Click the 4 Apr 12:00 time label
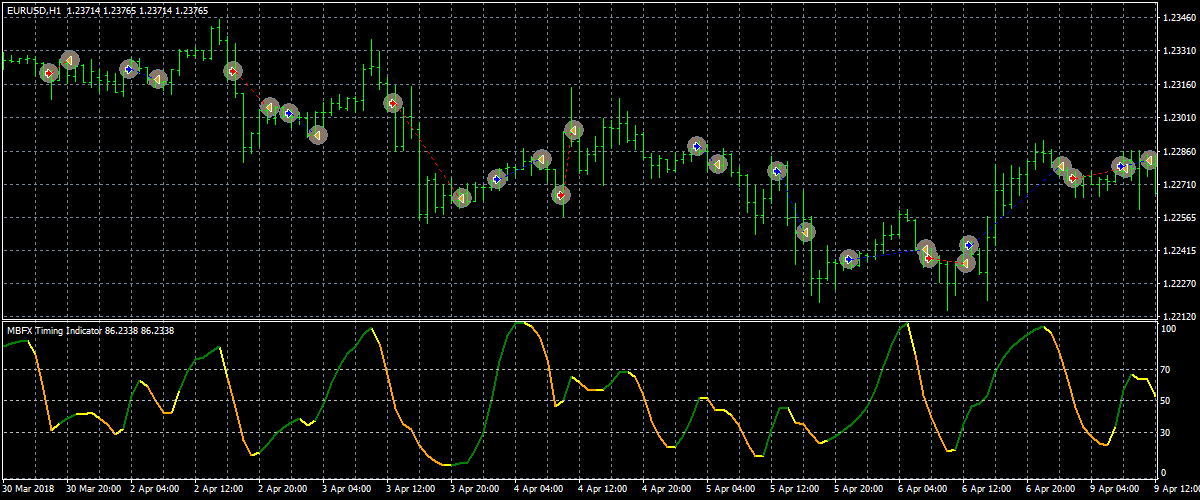 [604, 490]
